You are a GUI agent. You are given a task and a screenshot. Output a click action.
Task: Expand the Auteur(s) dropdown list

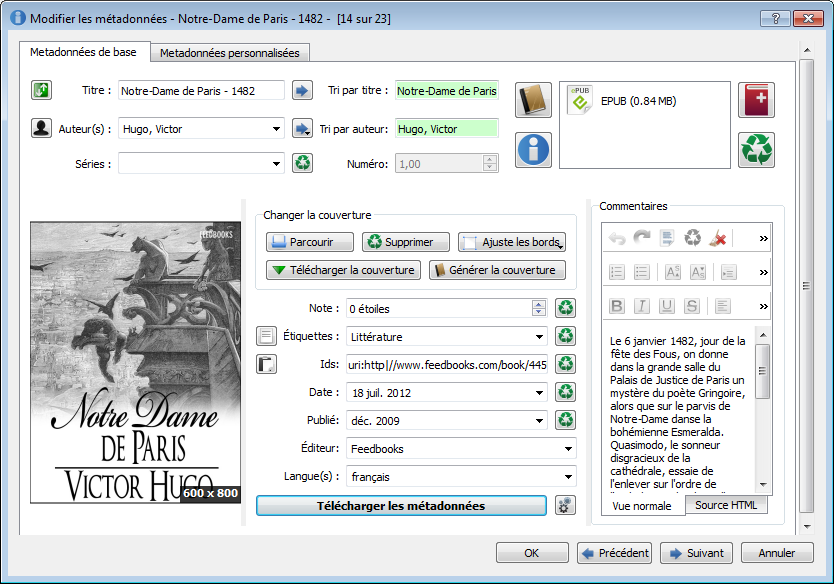pos(276,129)
